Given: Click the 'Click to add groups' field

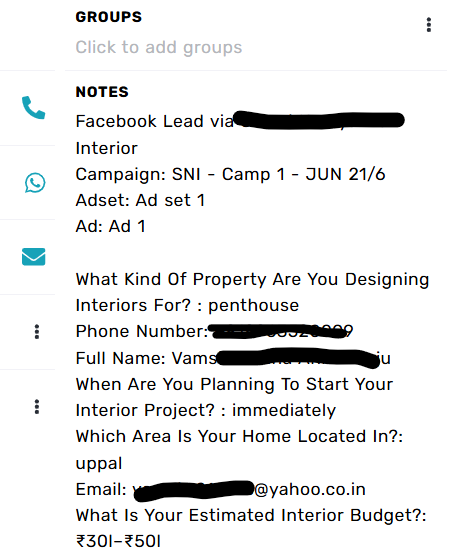Looking at the screenshot, I should pyautogui.click(x=159, y=47).
